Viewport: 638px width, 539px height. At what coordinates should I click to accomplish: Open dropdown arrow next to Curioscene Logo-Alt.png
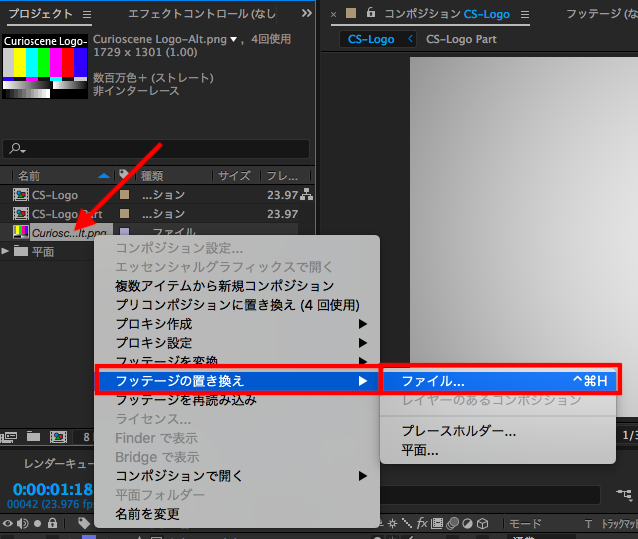pos(234,39)
